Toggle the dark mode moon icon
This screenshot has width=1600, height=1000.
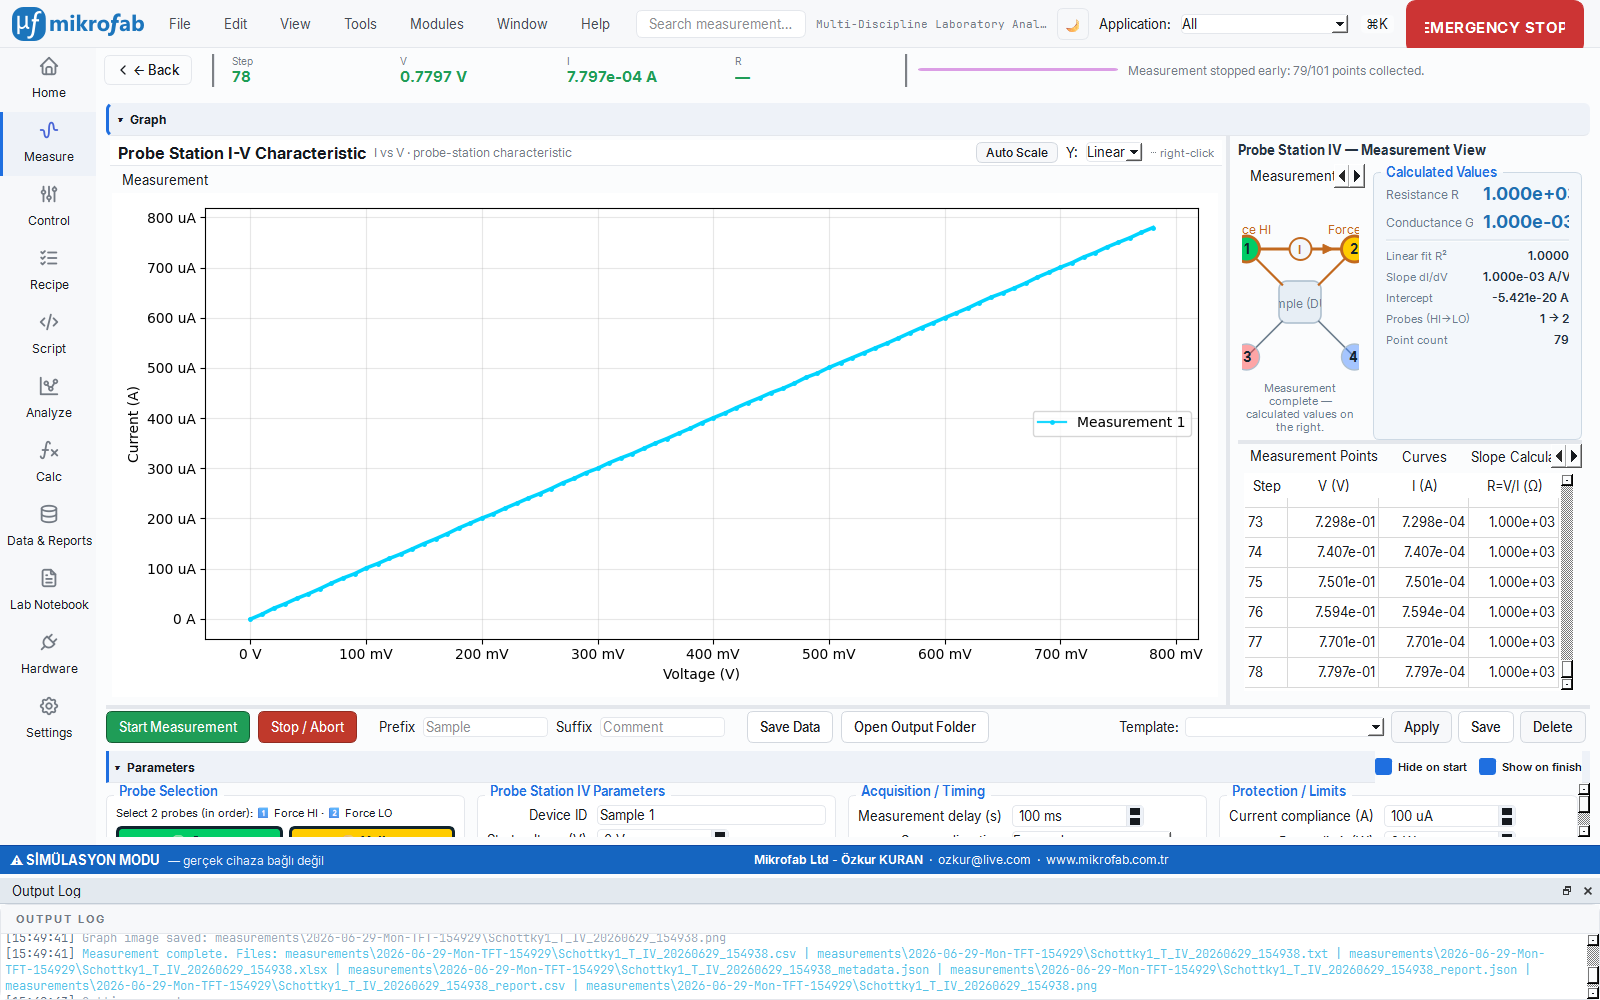[x=1072, y=25]
